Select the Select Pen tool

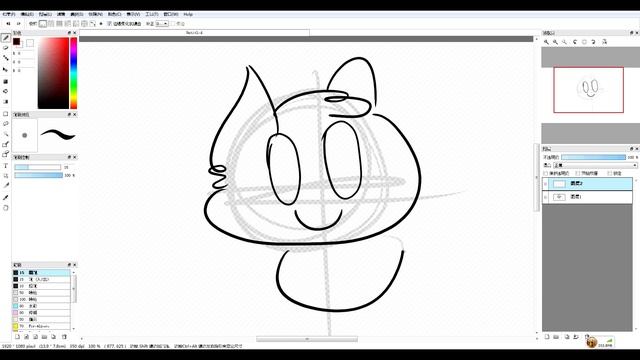(x=6, y=144)
